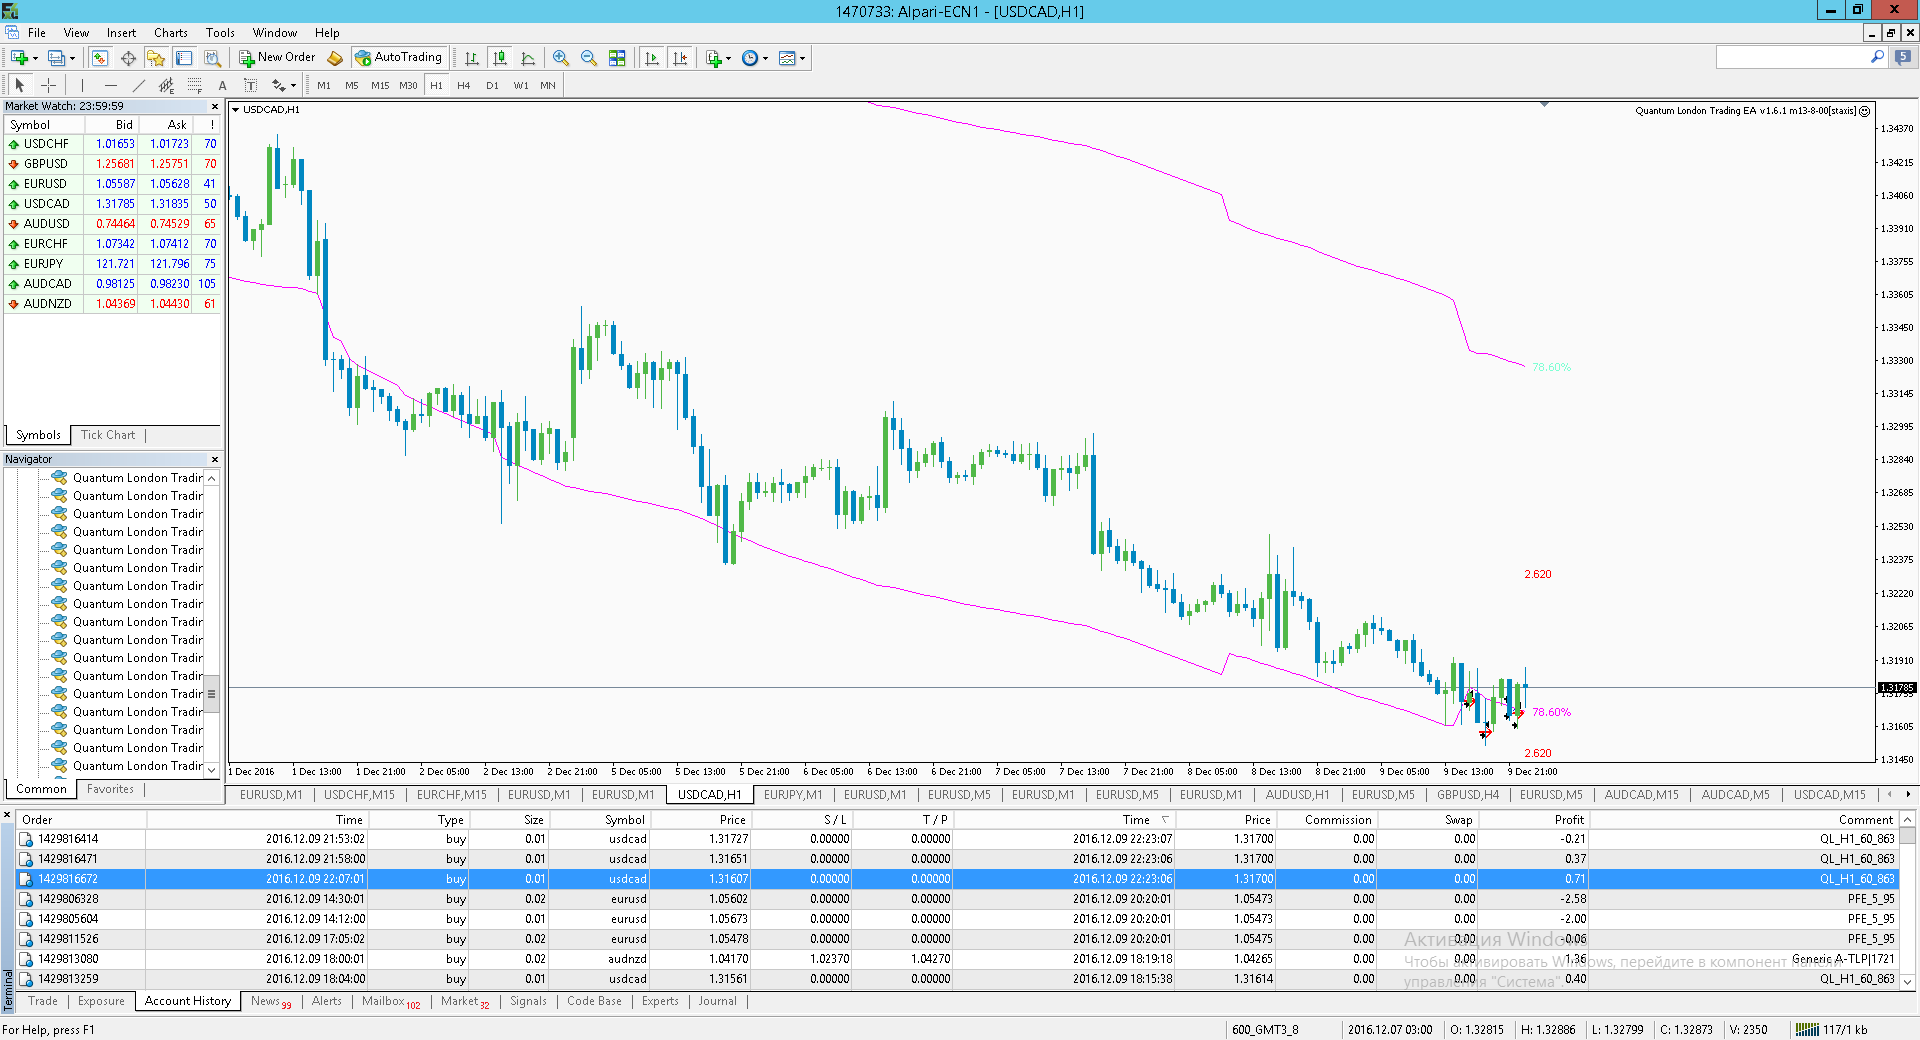Image resolution: width=1920 pixels, height=1040 pixels.
Task: Open the Templates button
Action: 788,58
